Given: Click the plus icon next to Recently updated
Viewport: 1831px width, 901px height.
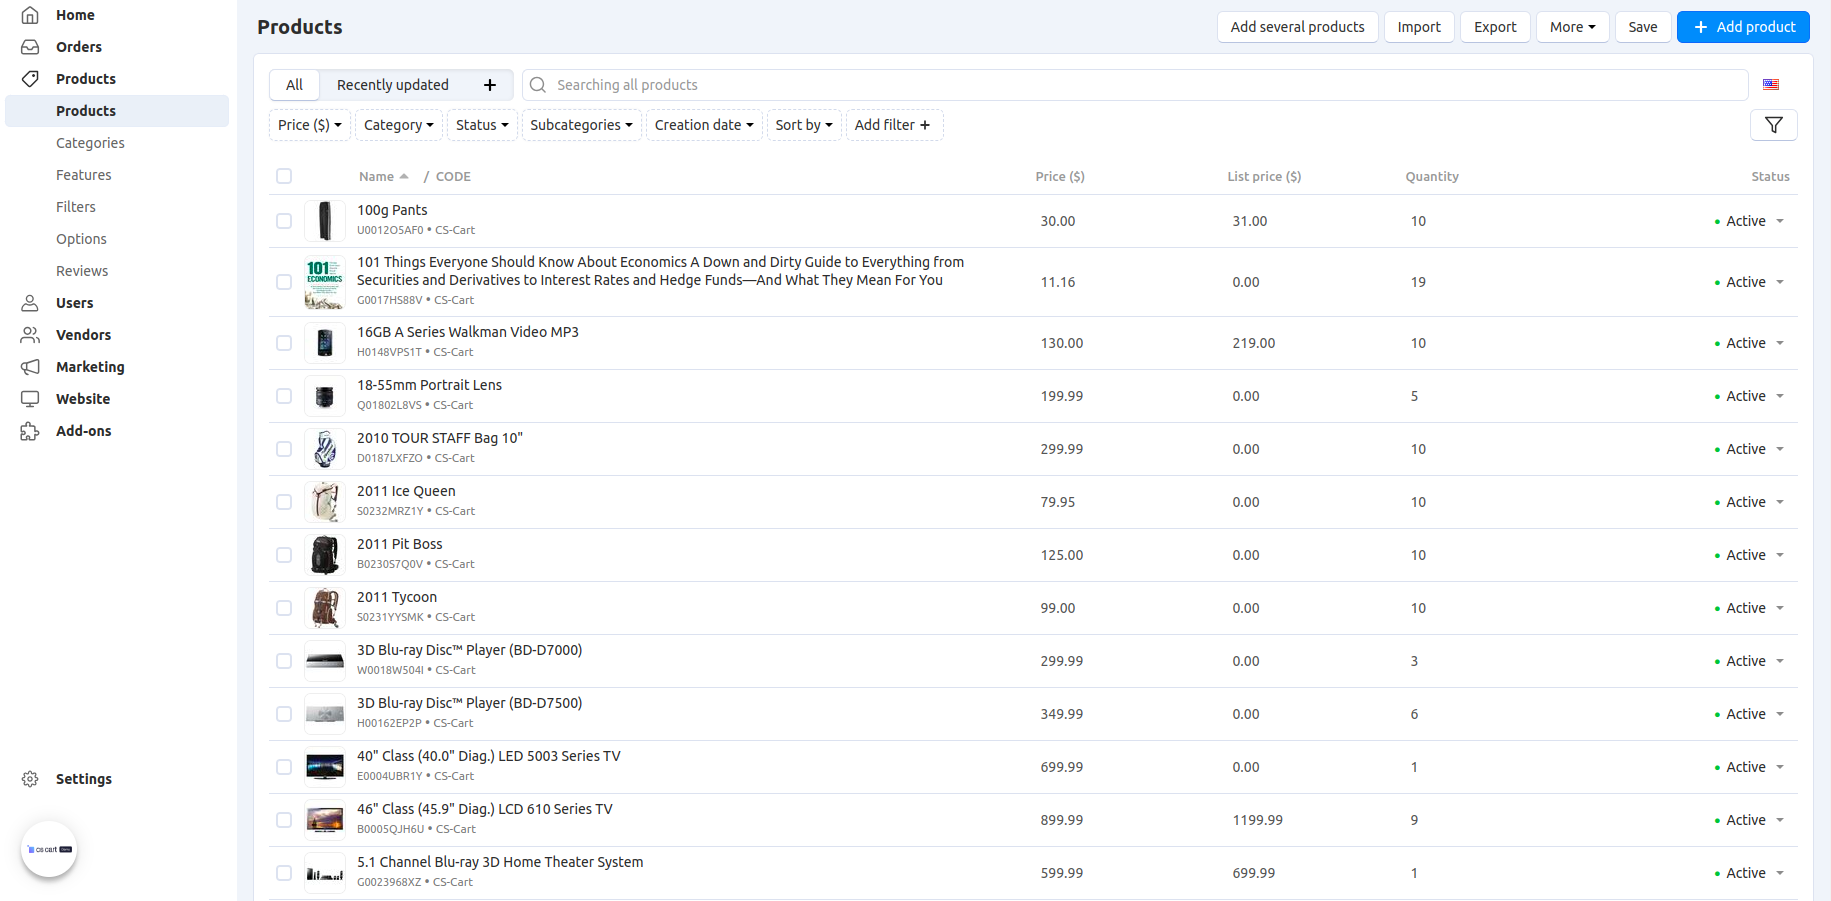Looking at the screenshot, I should [490, 85].
